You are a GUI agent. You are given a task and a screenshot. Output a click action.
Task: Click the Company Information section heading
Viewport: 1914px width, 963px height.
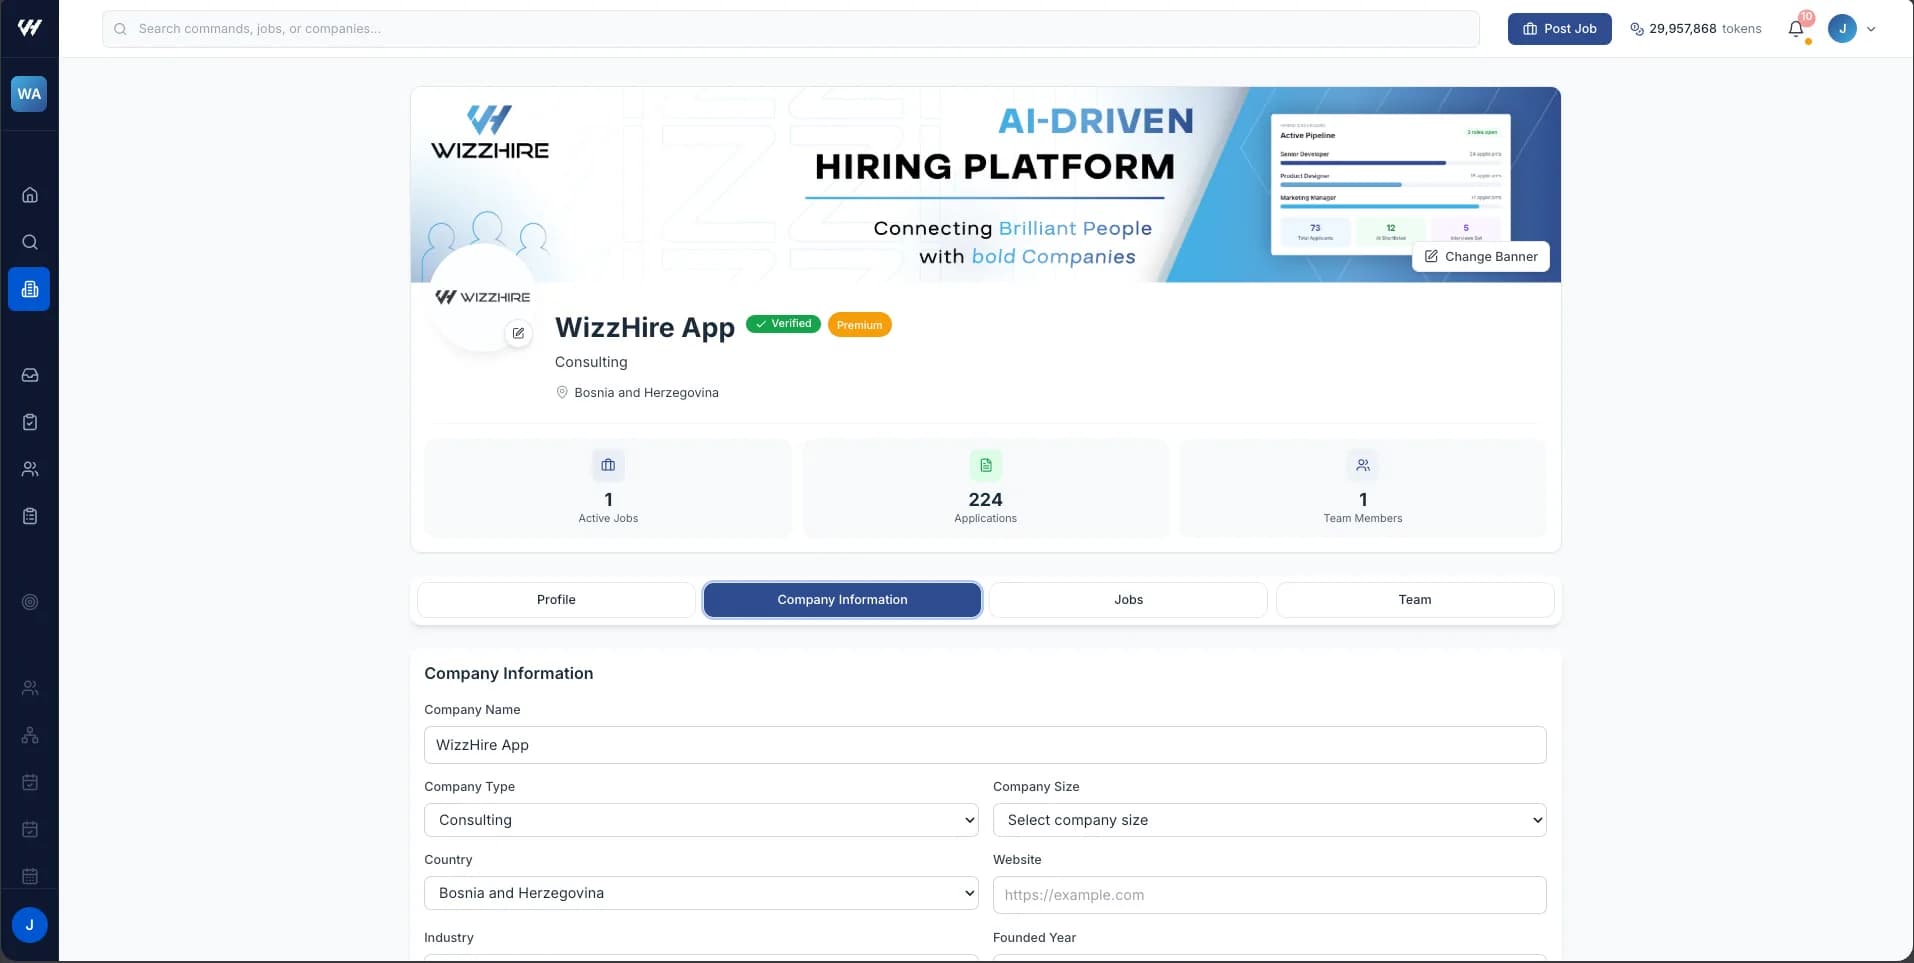pyautogui.click(x=508, y=674)
